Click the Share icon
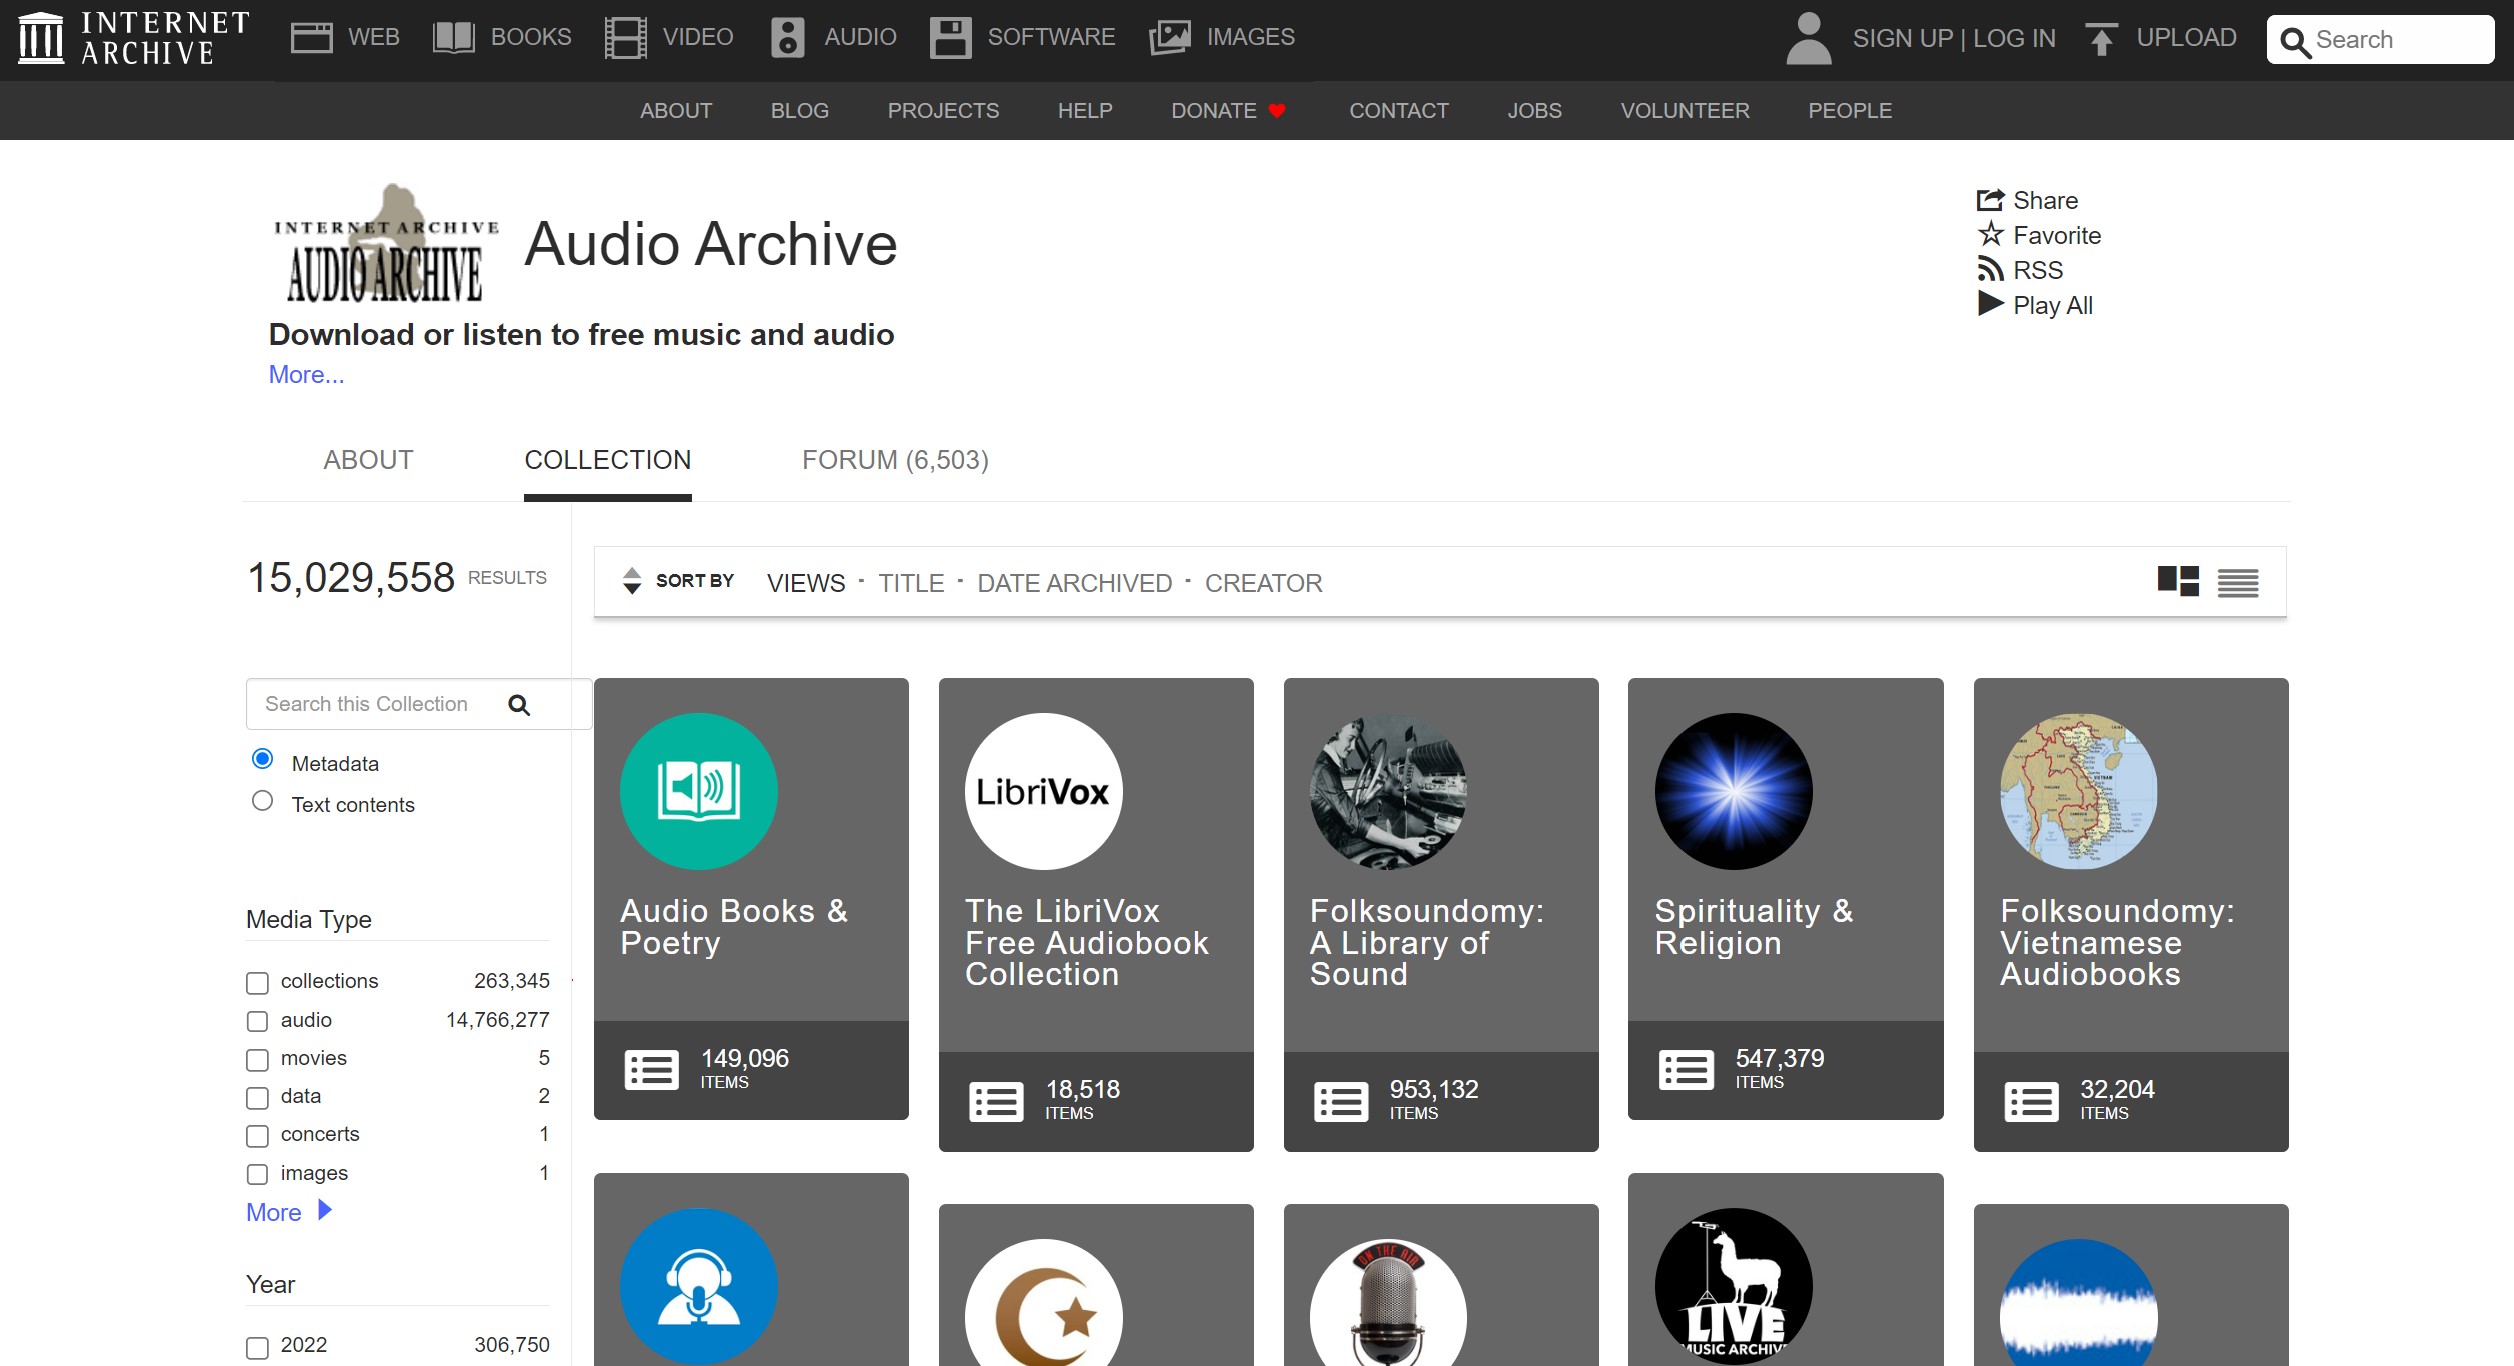 tap(1990, 200)
